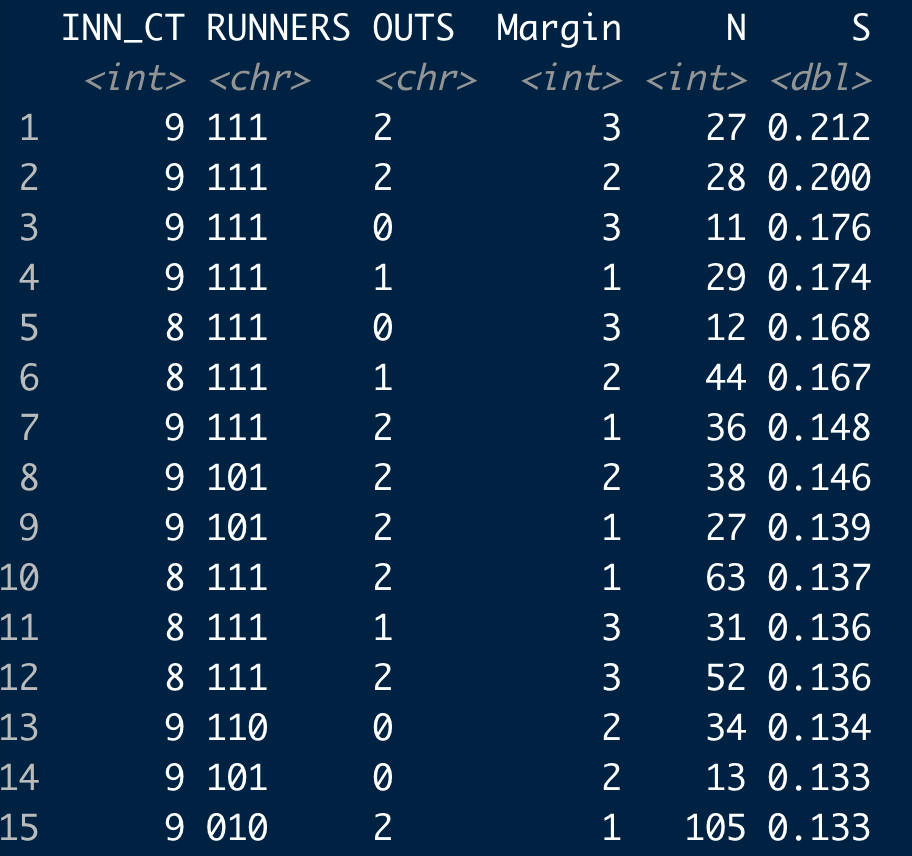Screen dimensions: 912x856
Task: Select the S value 0.212
Action: point(819,128)
